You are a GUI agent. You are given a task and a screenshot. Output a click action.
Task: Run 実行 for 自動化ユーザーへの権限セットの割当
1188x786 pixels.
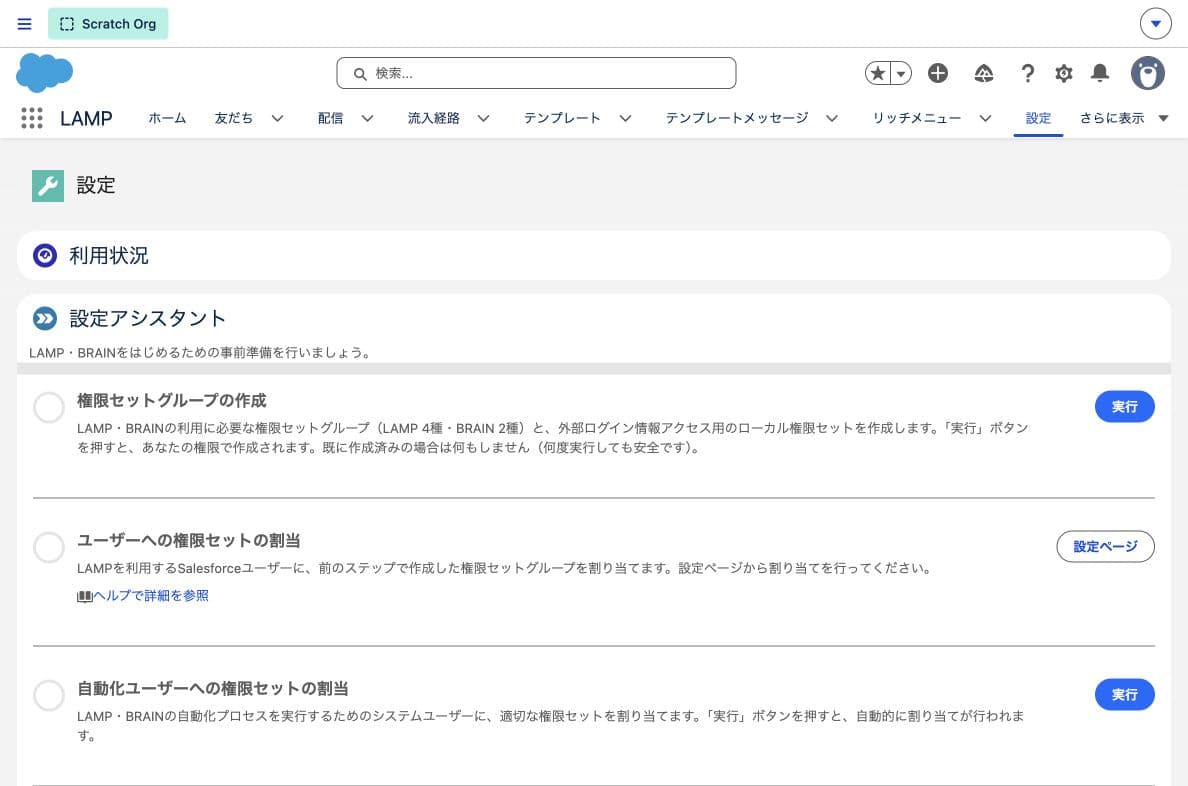[1124, 695]
